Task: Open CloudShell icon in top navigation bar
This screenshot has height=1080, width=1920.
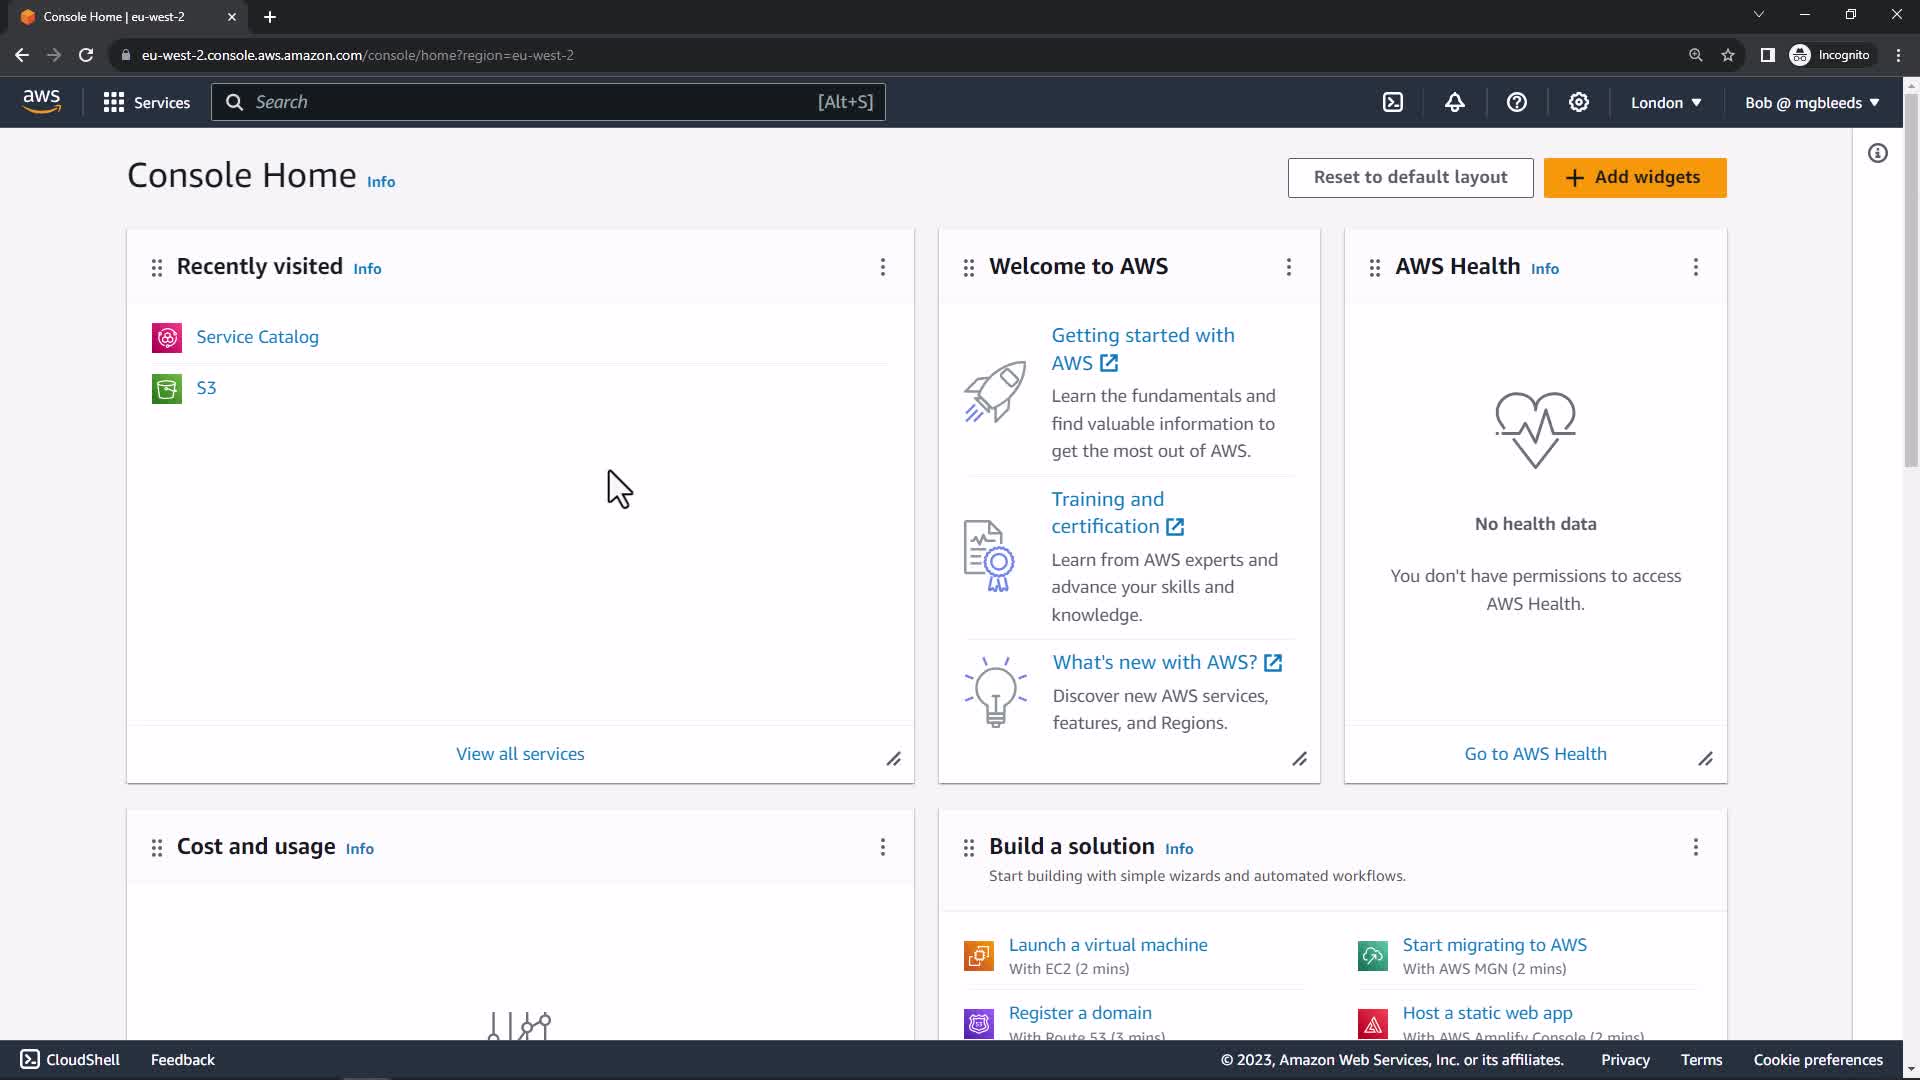Action: point(1393,102)
